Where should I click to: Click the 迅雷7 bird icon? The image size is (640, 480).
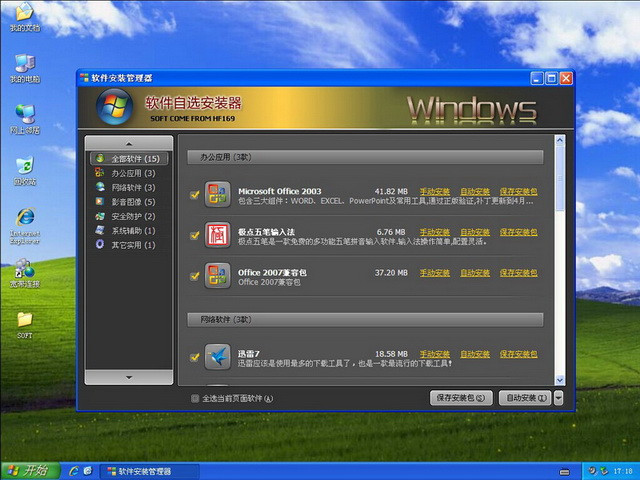[x=218, y=357]
